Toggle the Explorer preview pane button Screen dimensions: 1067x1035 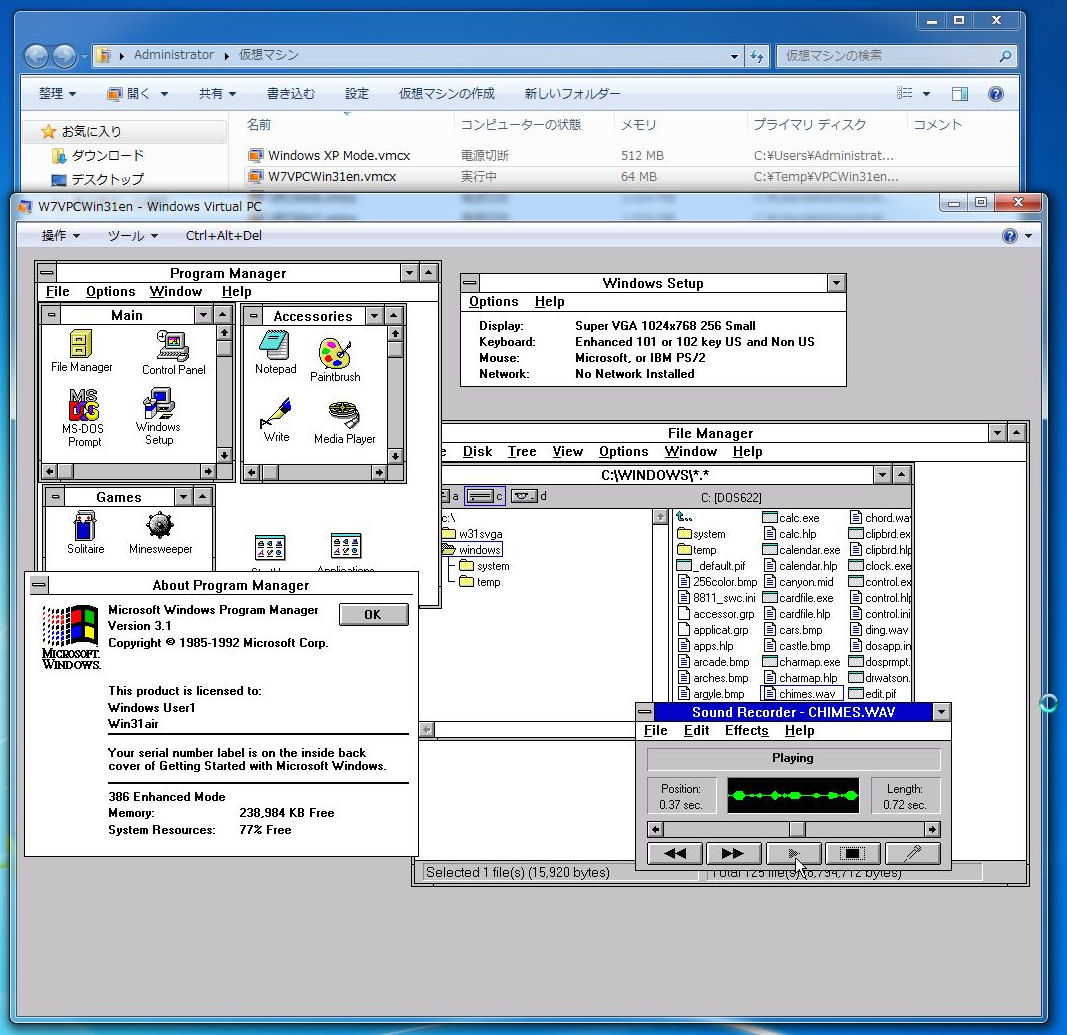(x=959, y=94)
